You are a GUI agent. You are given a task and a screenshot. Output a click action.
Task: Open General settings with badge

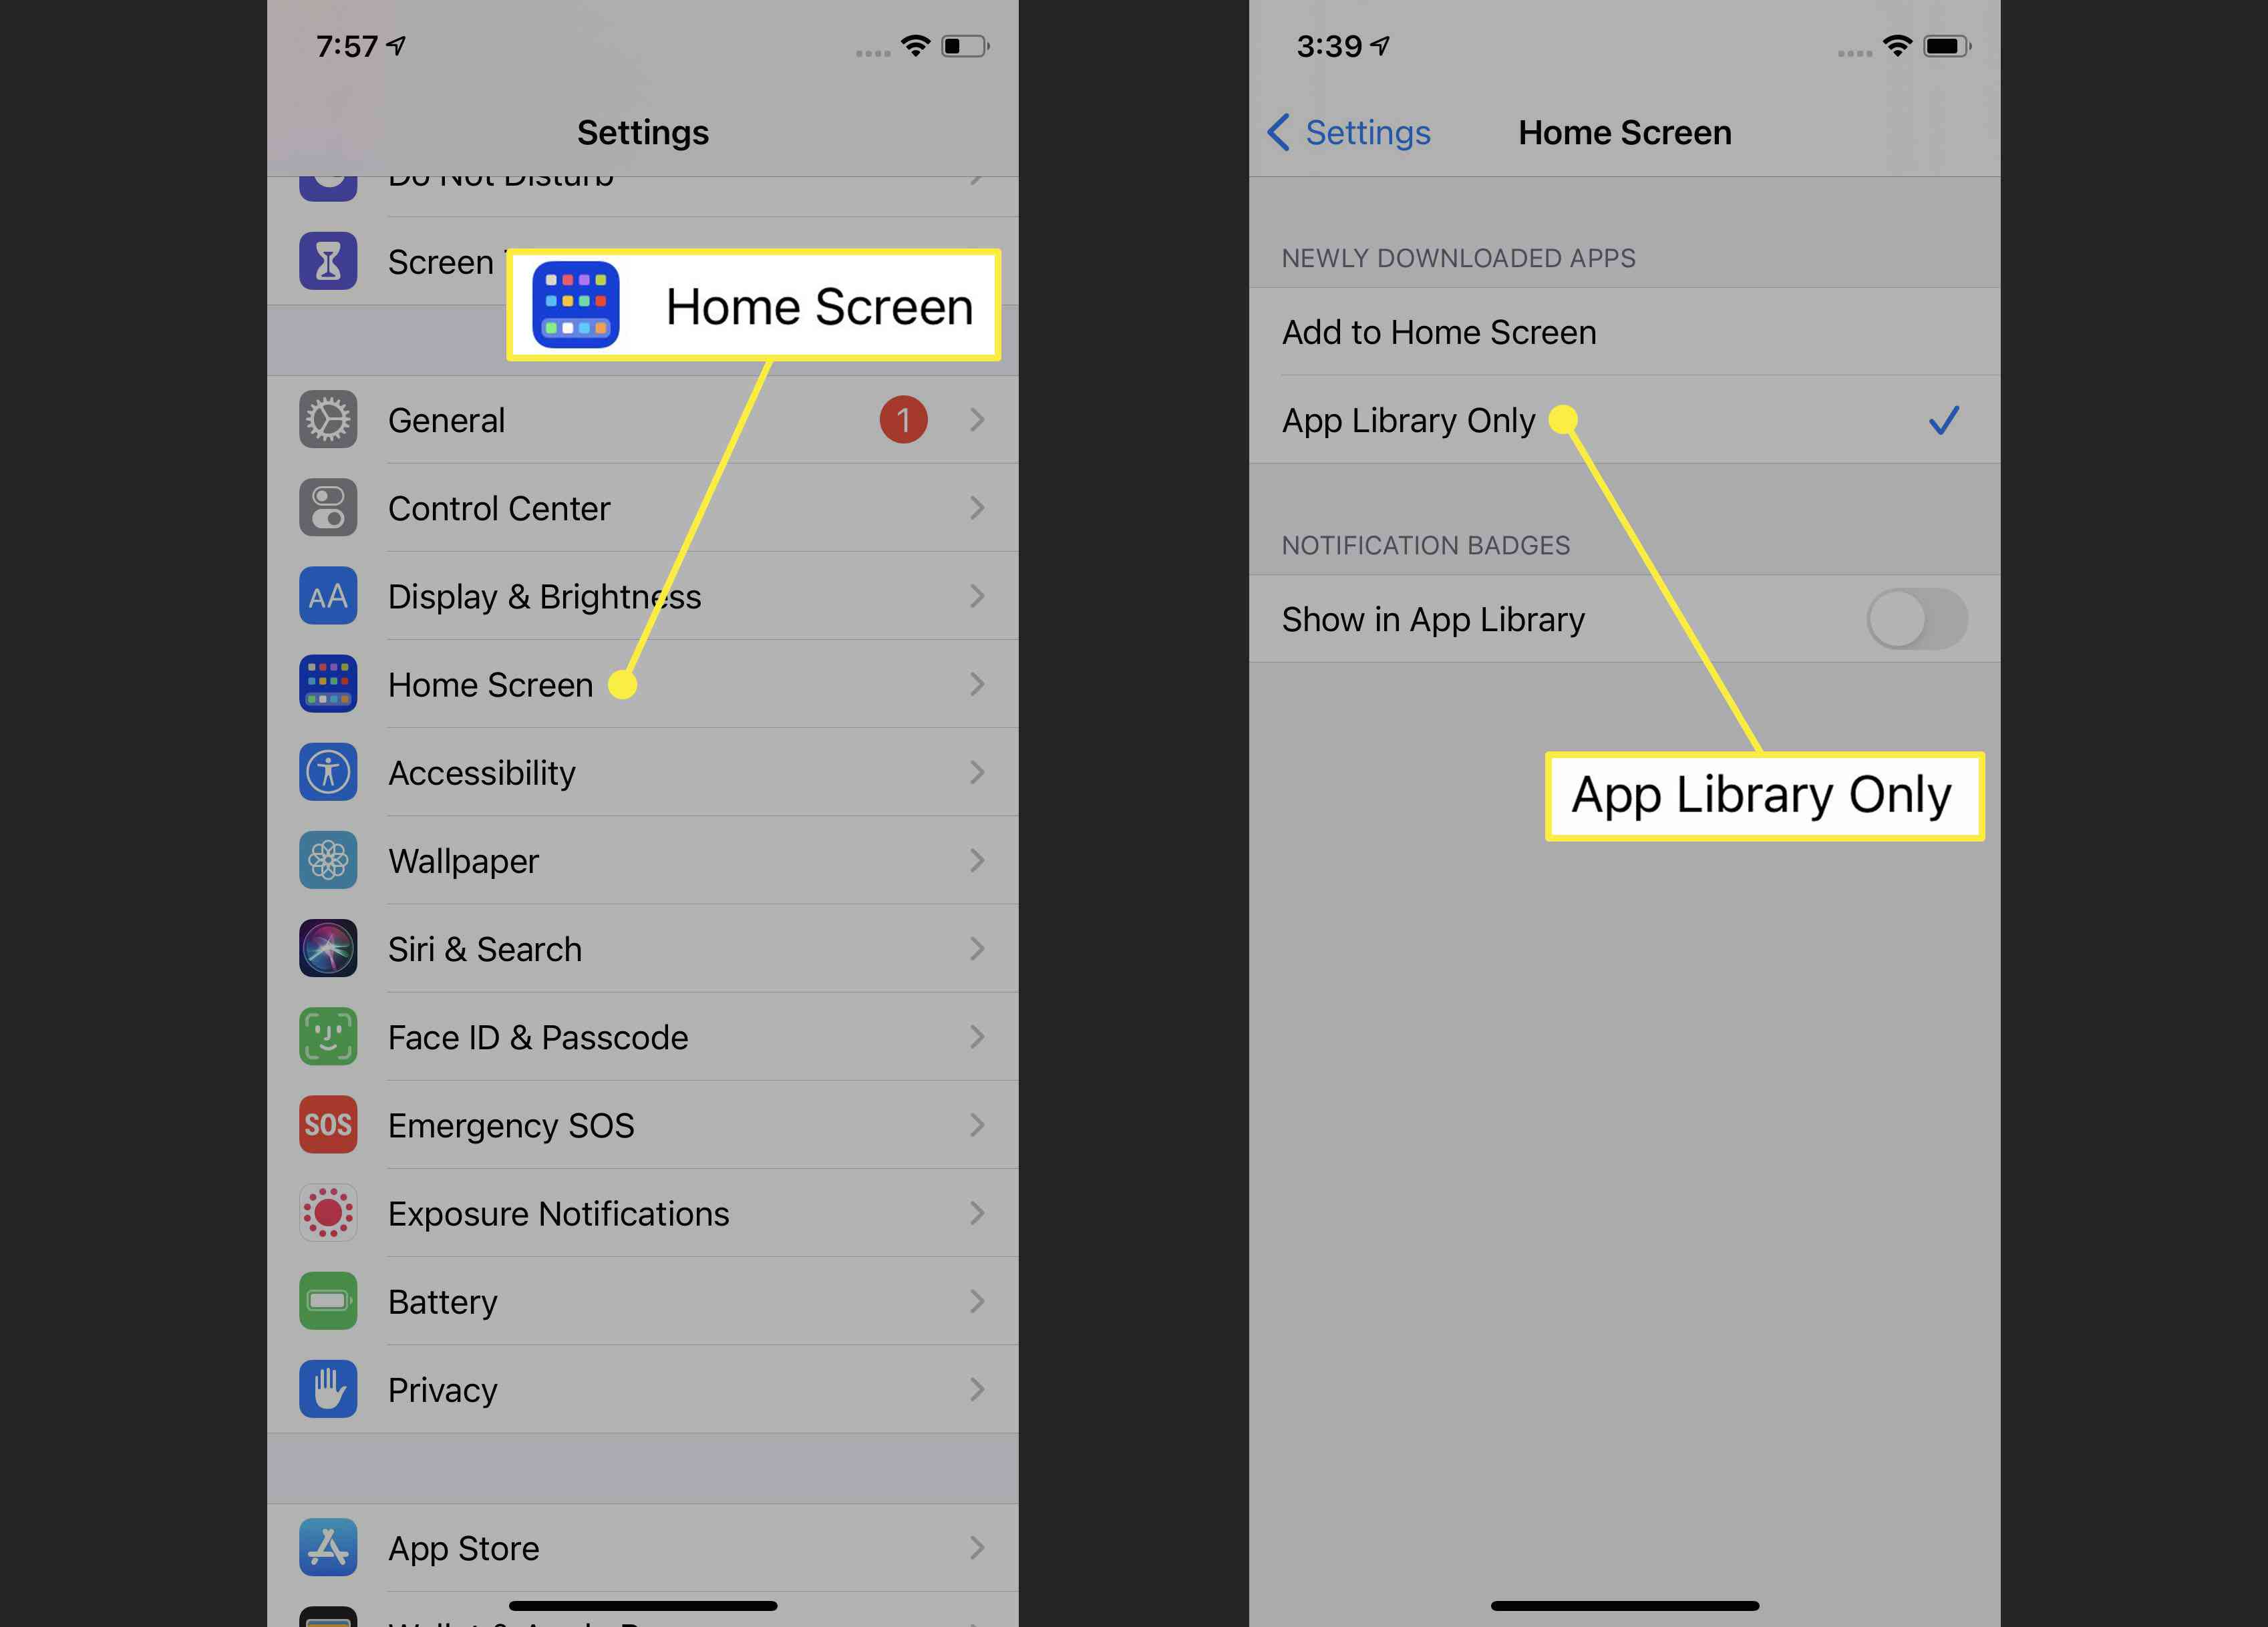(643, 419)
